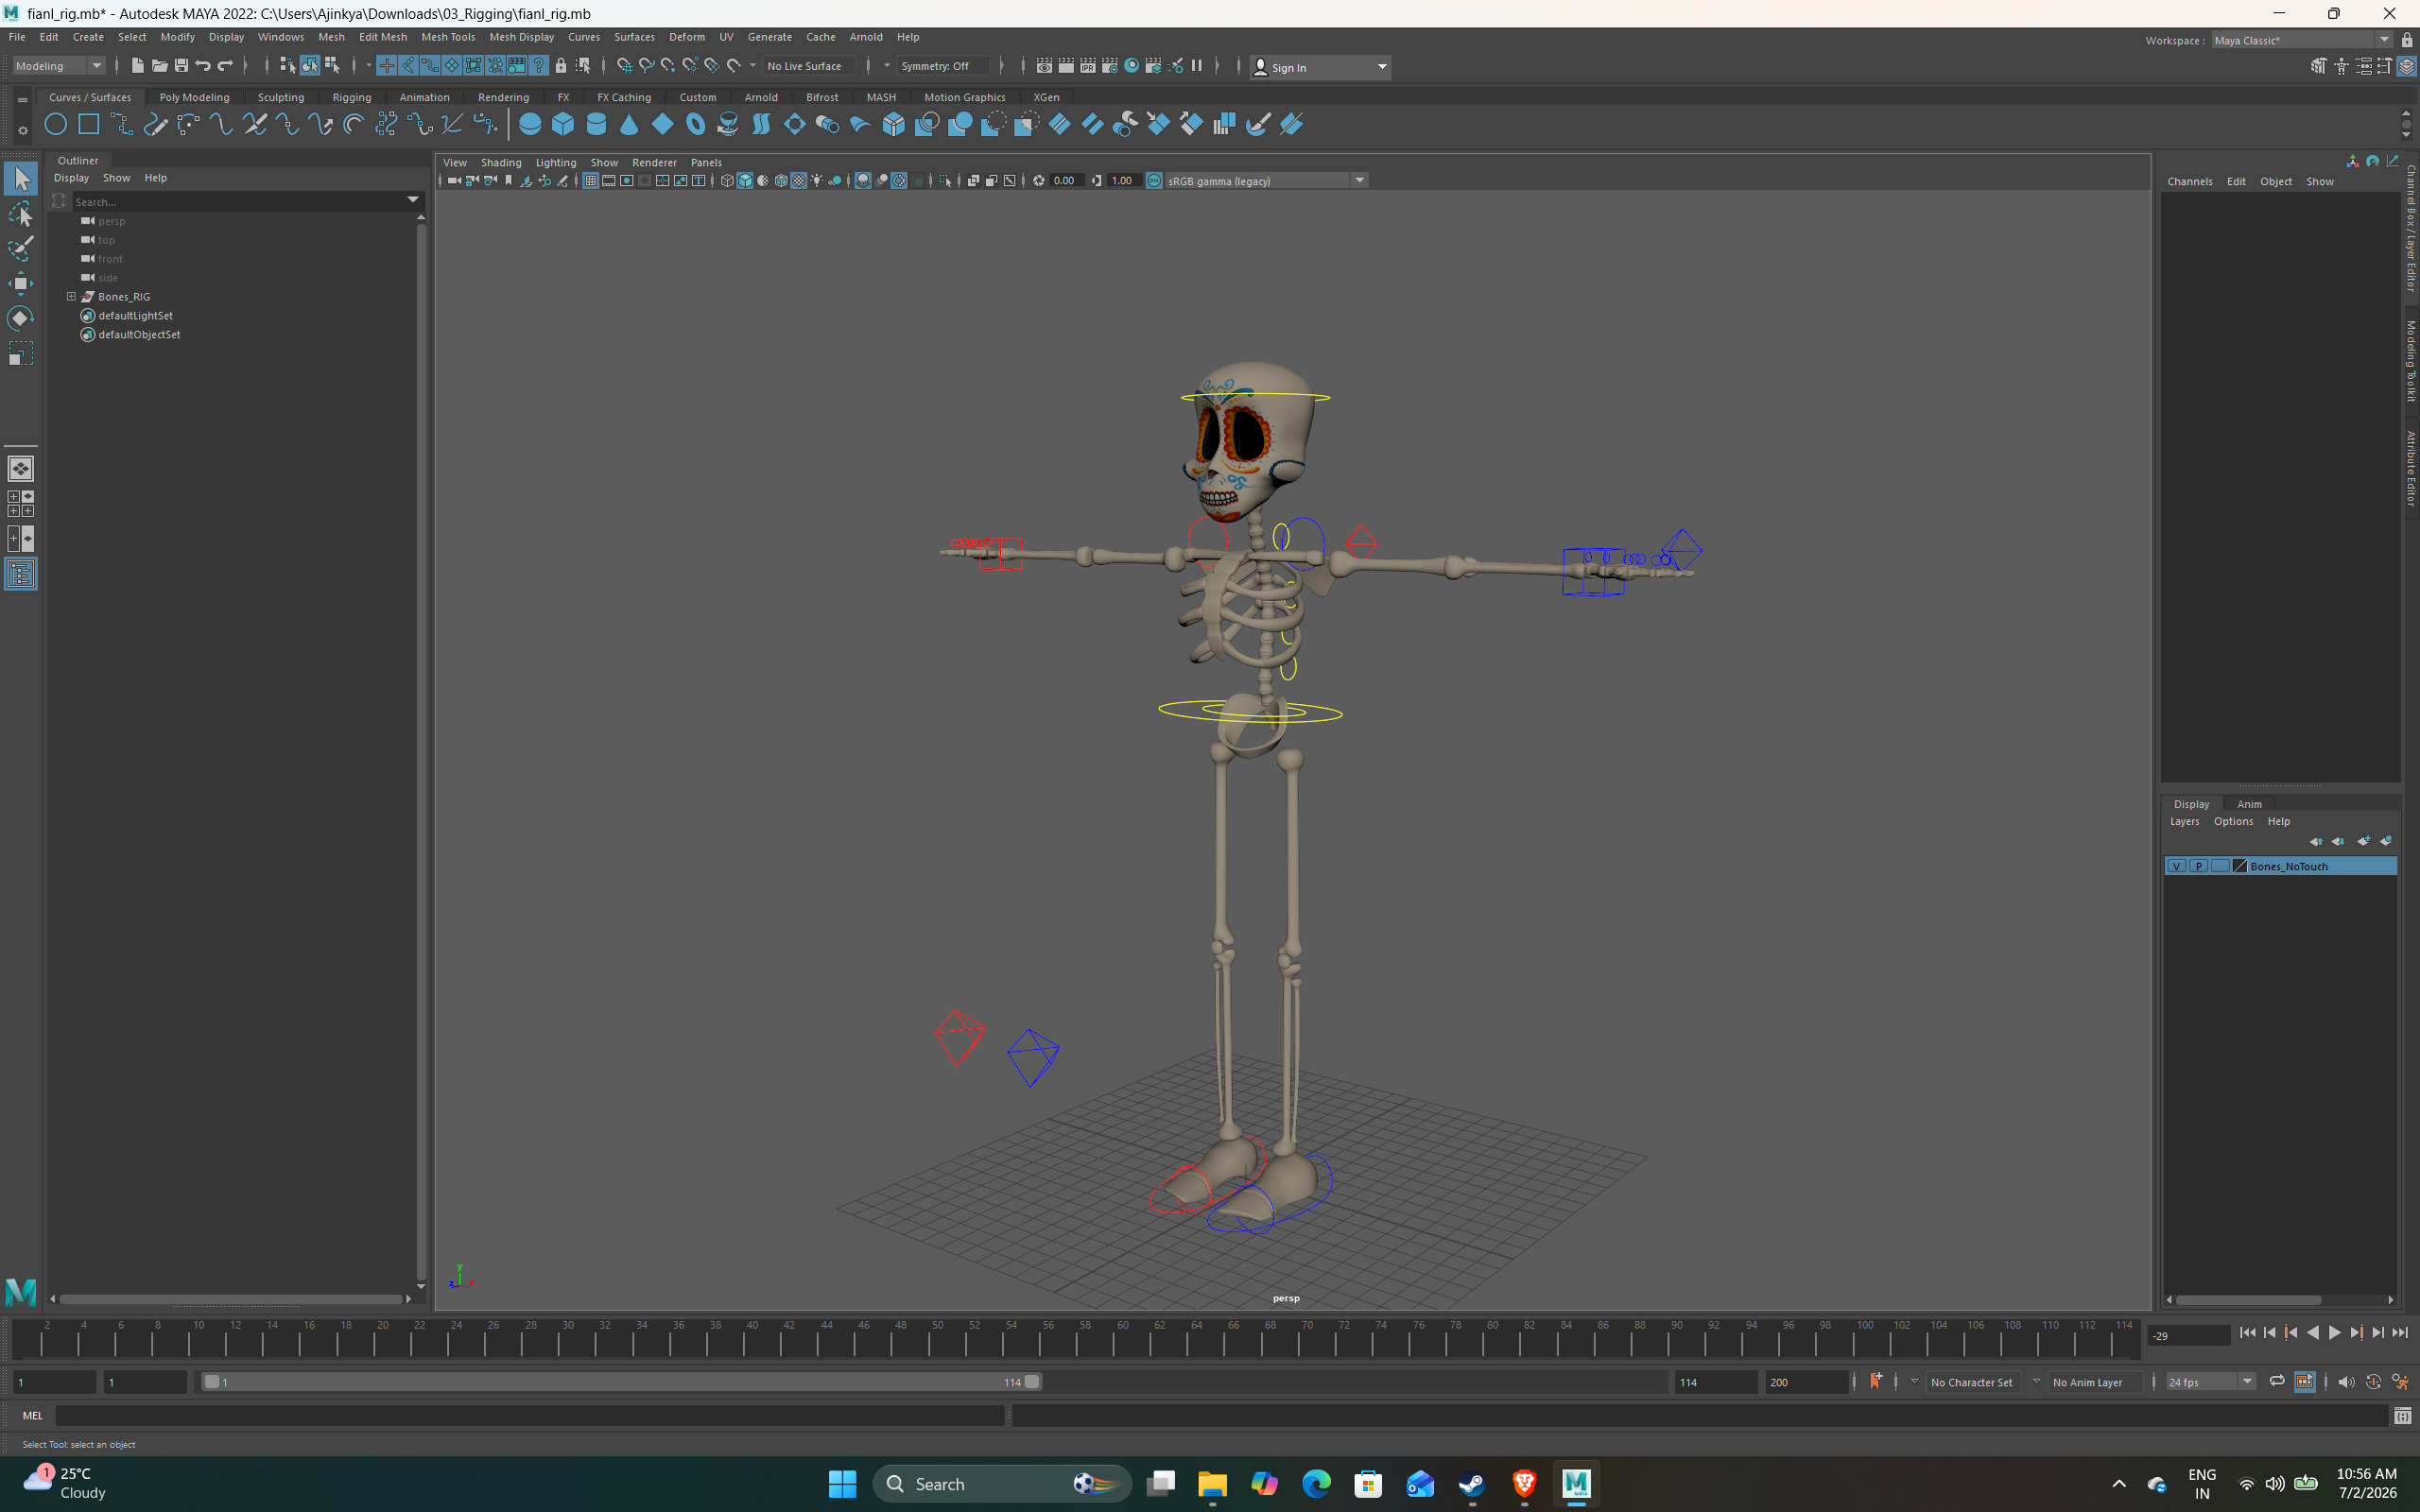Open Render Settings from status line
2420x1512 pixels.
click(1110, 66)
